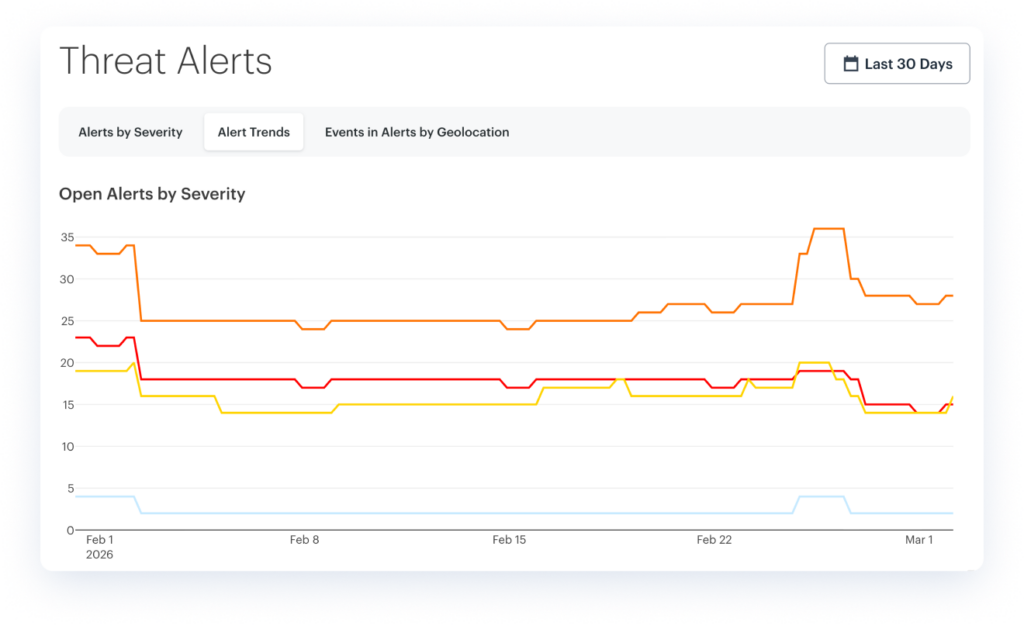Screen dimensions: 1024x626
Task: Click the 35 value on y-axis
Action: [67, 237]
